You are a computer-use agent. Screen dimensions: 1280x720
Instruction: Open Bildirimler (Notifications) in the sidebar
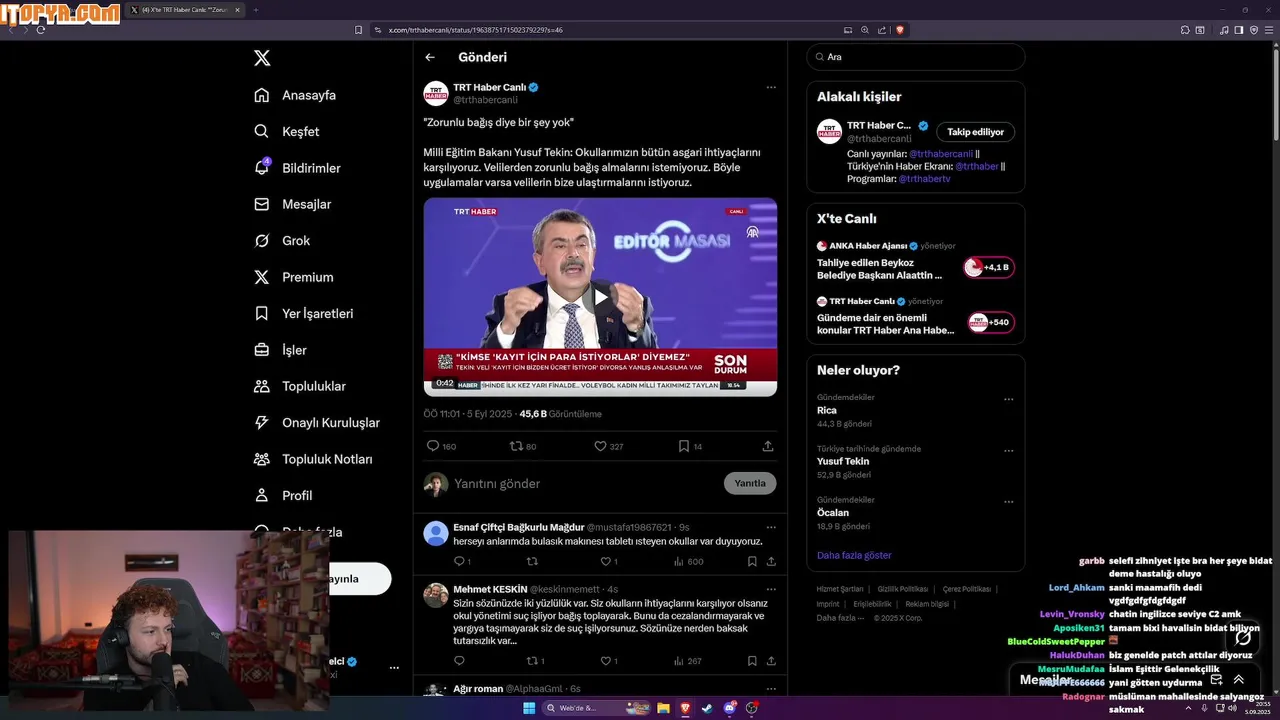tap(297, 168)
